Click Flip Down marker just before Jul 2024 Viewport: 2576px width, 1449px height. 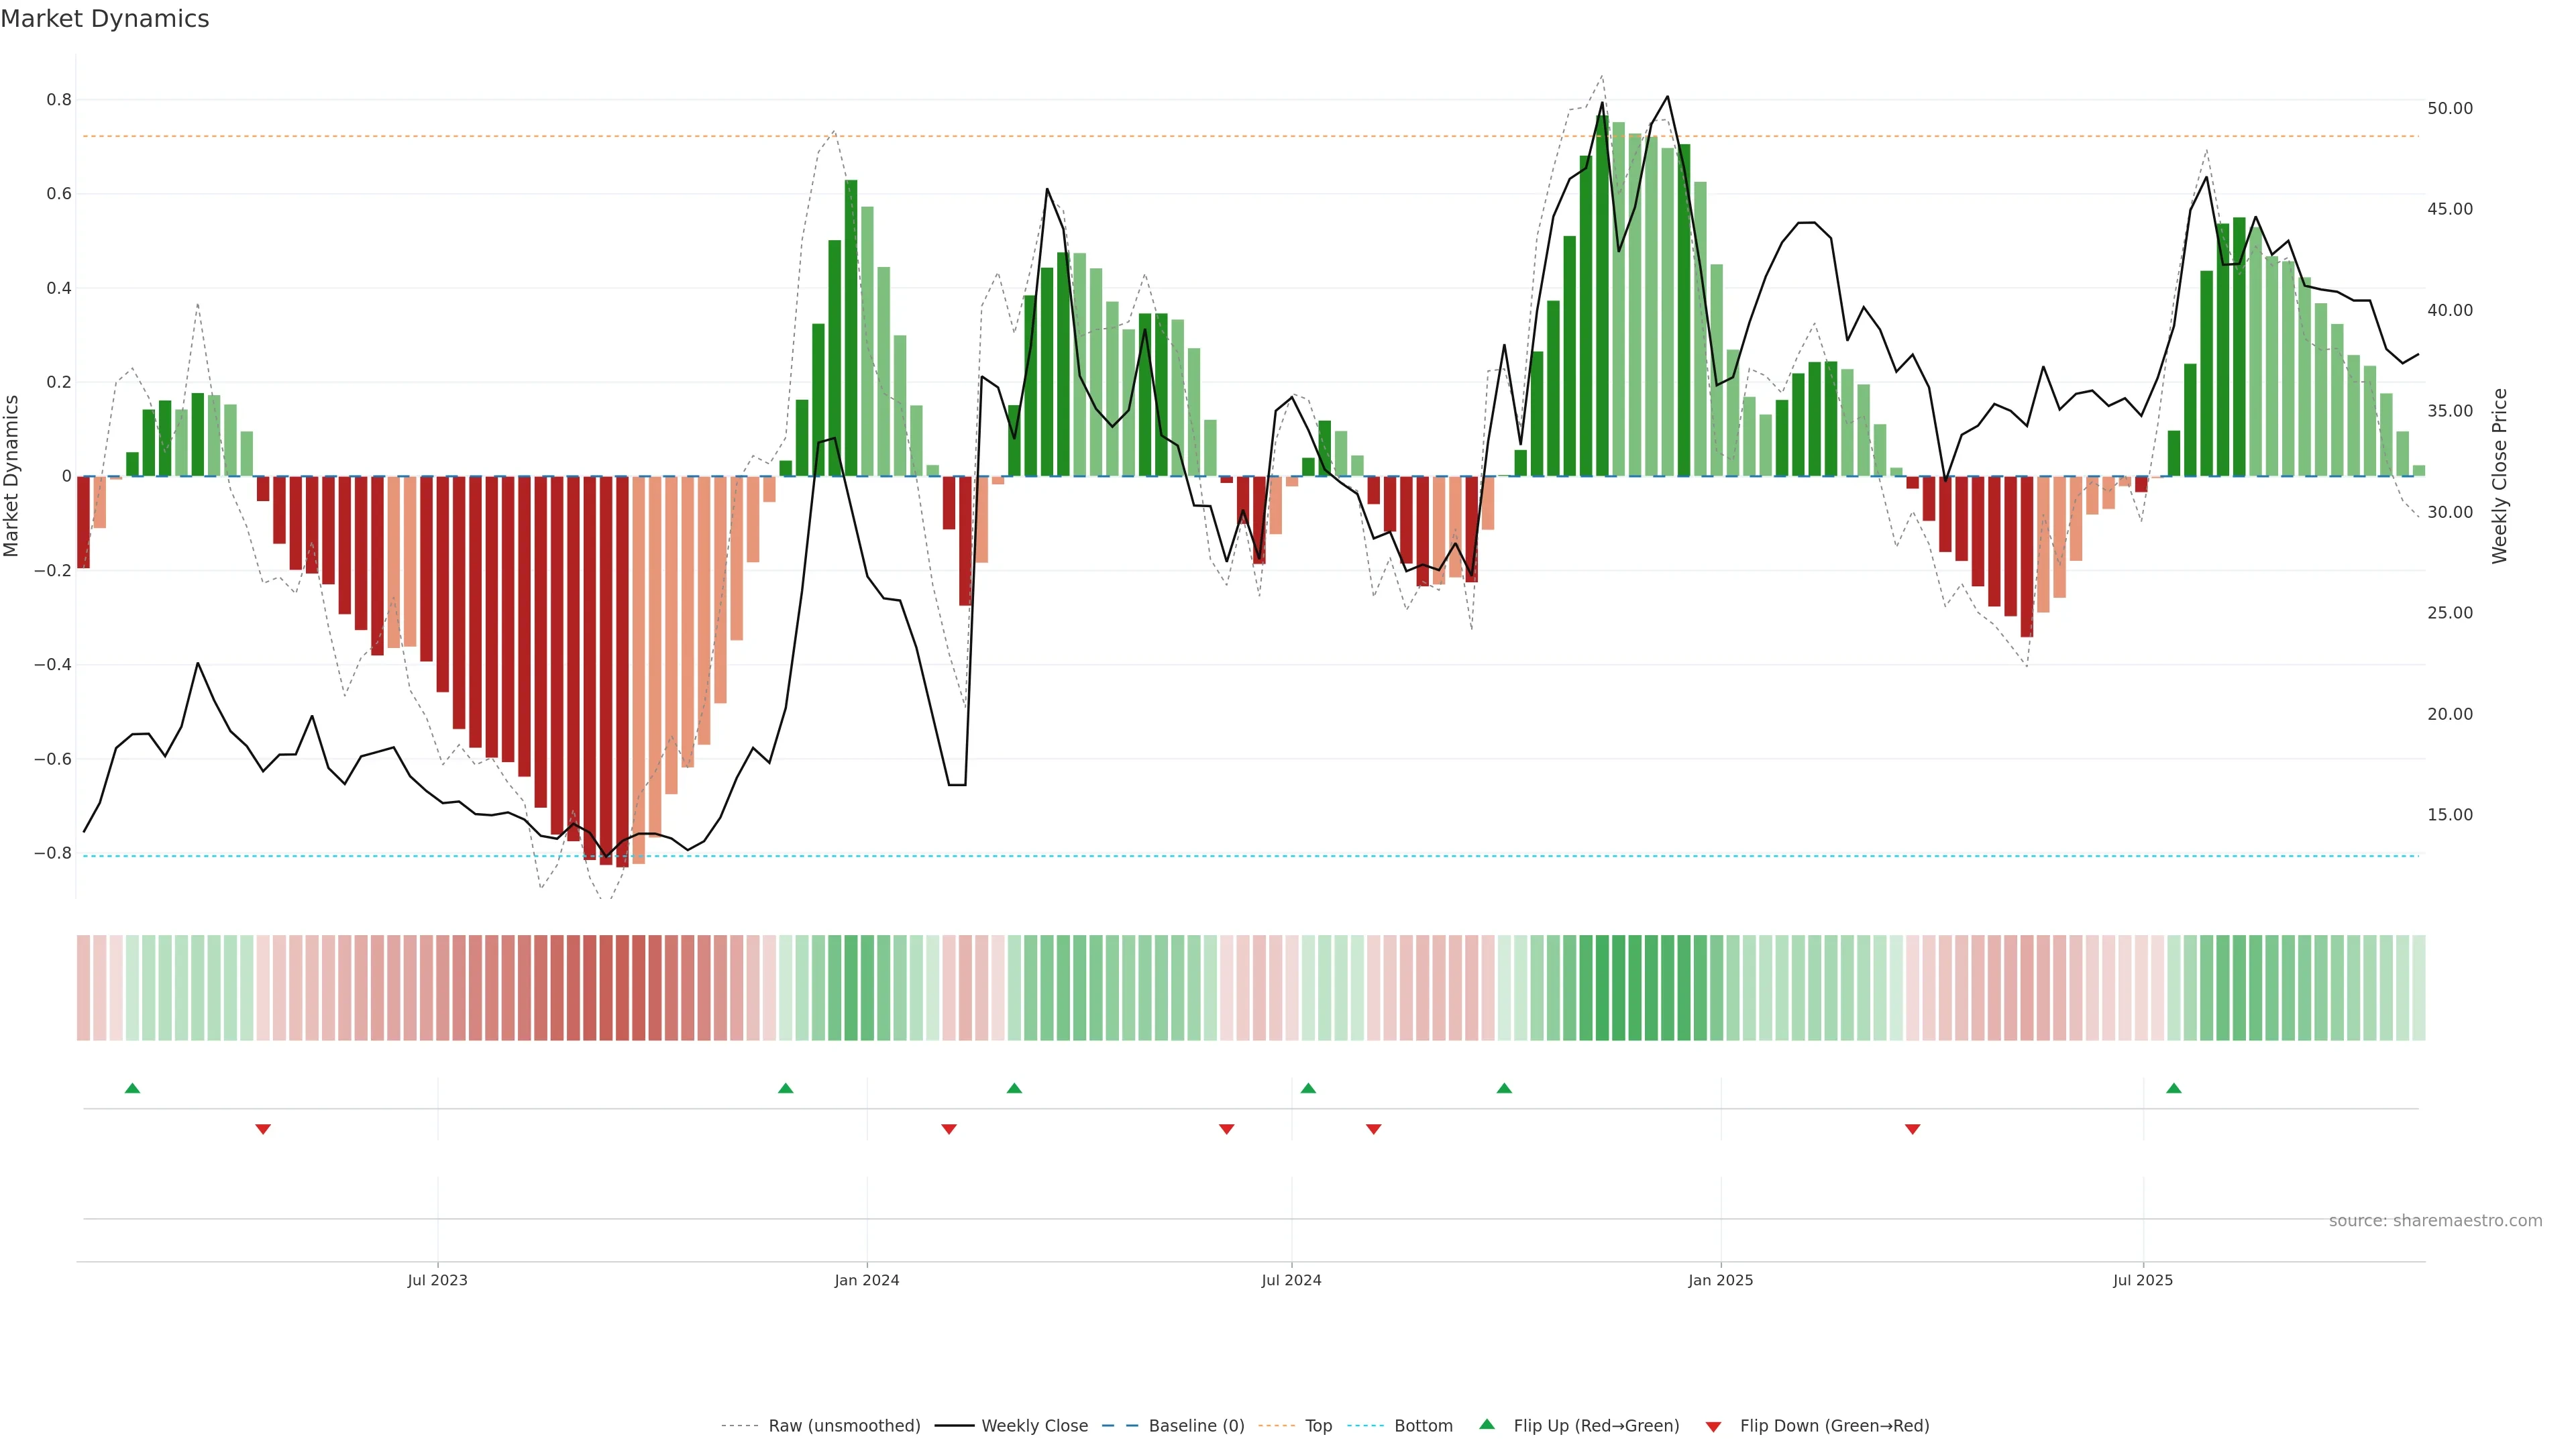click(1226, 1129)
